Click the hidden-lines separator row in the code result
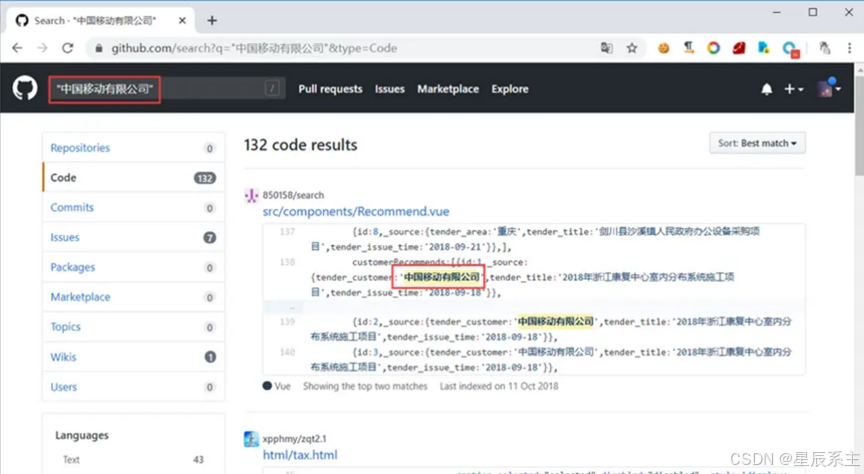 [x=534, y=307]
